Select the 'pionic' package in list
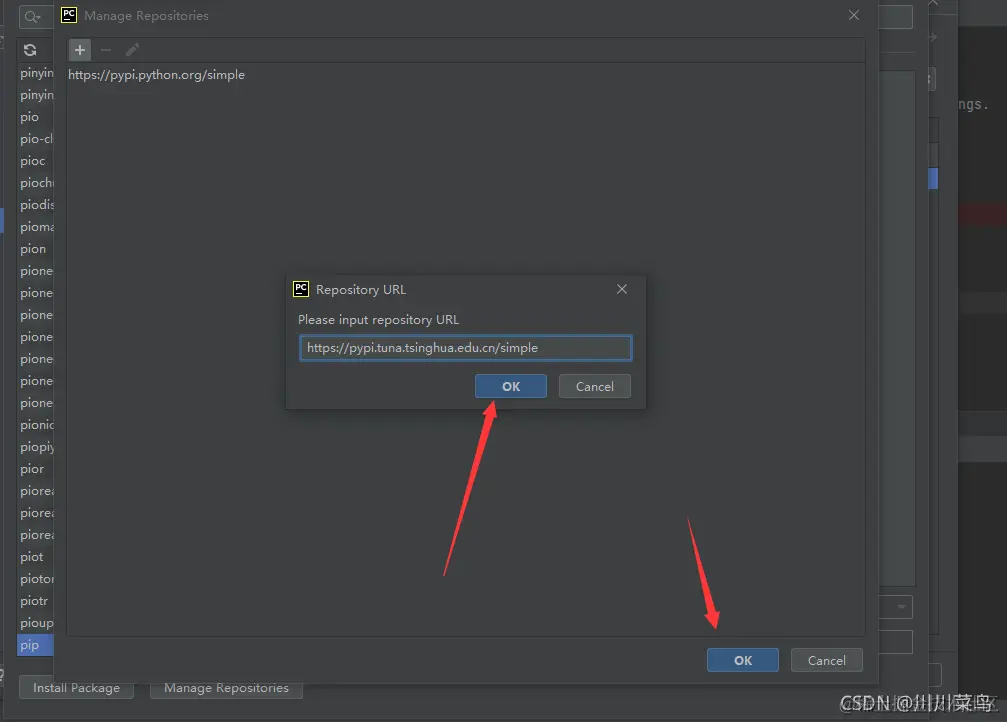Image resolution: width=1007 pixels, height=722 pixels. 37,425
